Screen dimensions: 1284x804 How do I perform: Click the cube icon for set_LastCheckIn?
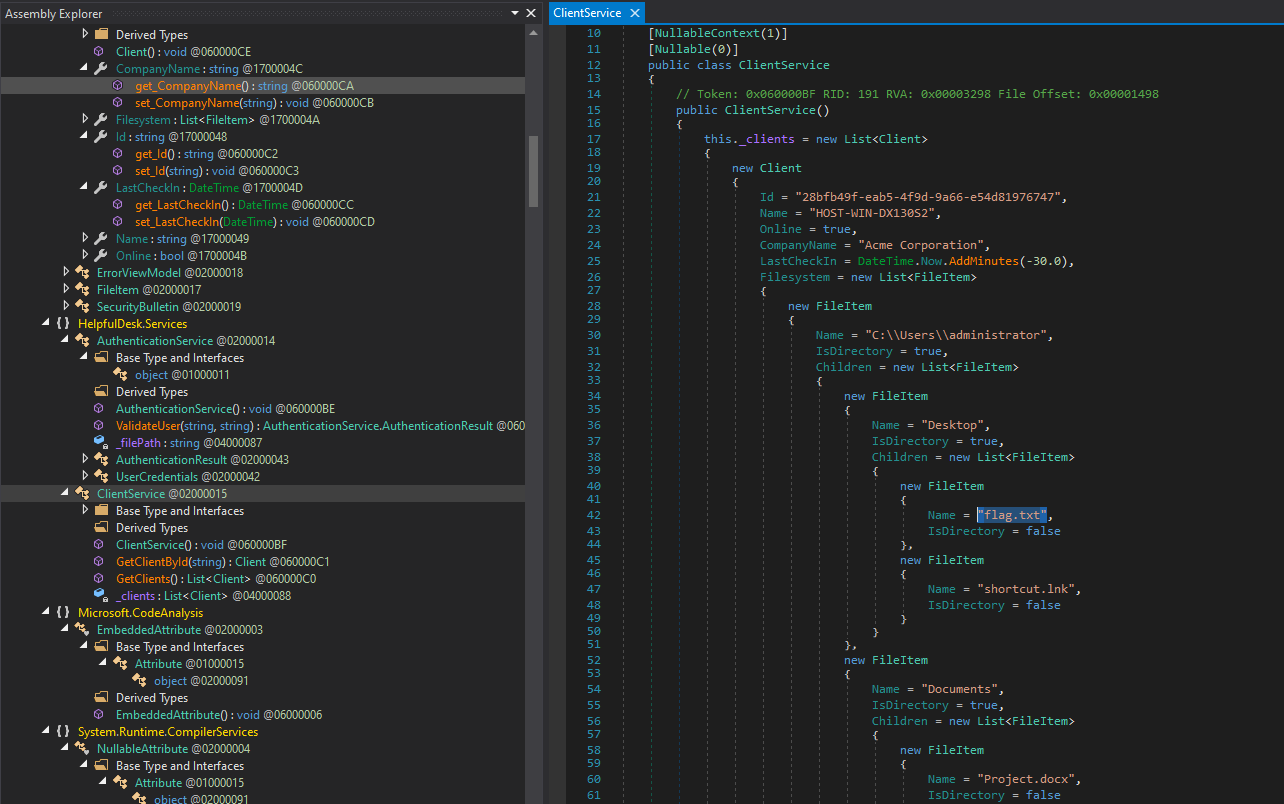tap(118, 222)
